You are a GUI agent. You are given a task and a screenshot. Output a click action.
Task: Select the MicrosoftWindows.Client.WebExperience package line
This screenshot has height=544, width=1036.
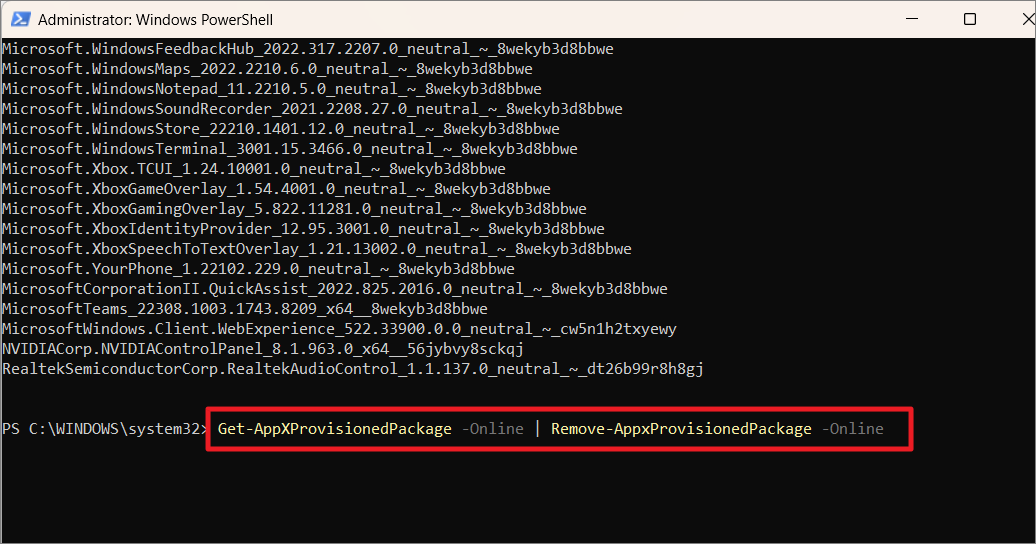coord(340,329)
